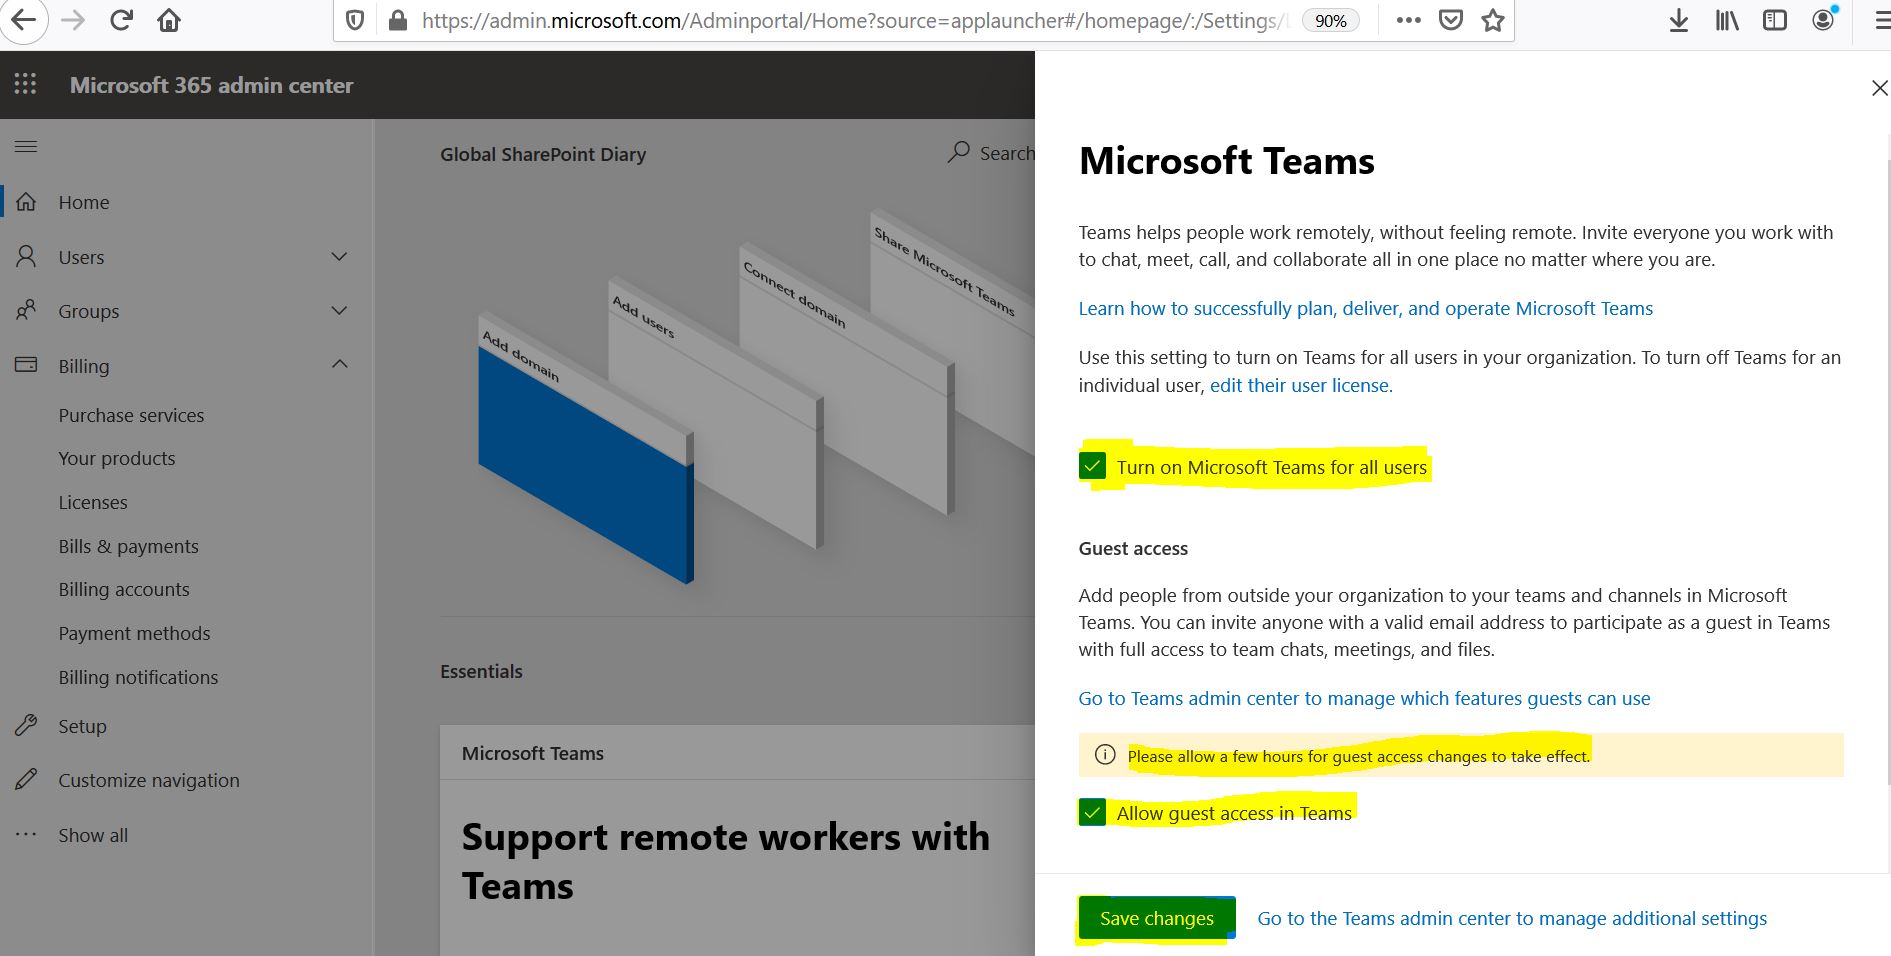Open Billing accounts page

point(124,589)
